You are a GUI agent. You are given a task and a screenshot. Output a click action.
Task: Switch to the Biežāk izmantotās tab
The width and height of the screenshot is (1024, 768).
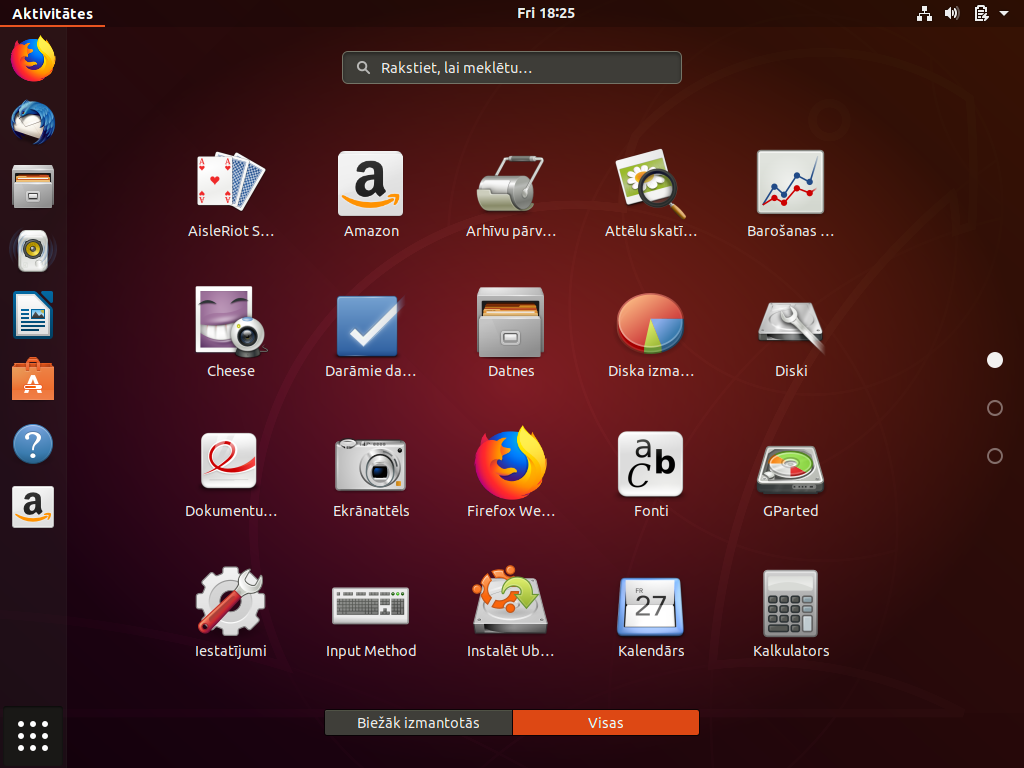(419, 723)
